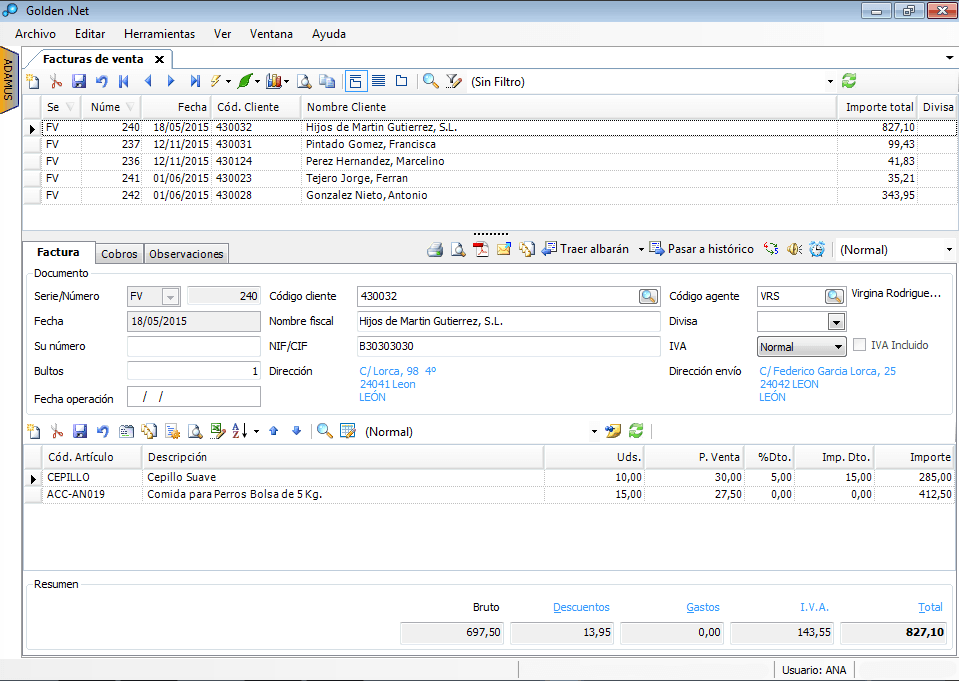Image resolution: width=959 pixels, height=681 pixels.
Task: Switch to the Cobros tab
Action: pyautogui.click(x=120, y=254)
